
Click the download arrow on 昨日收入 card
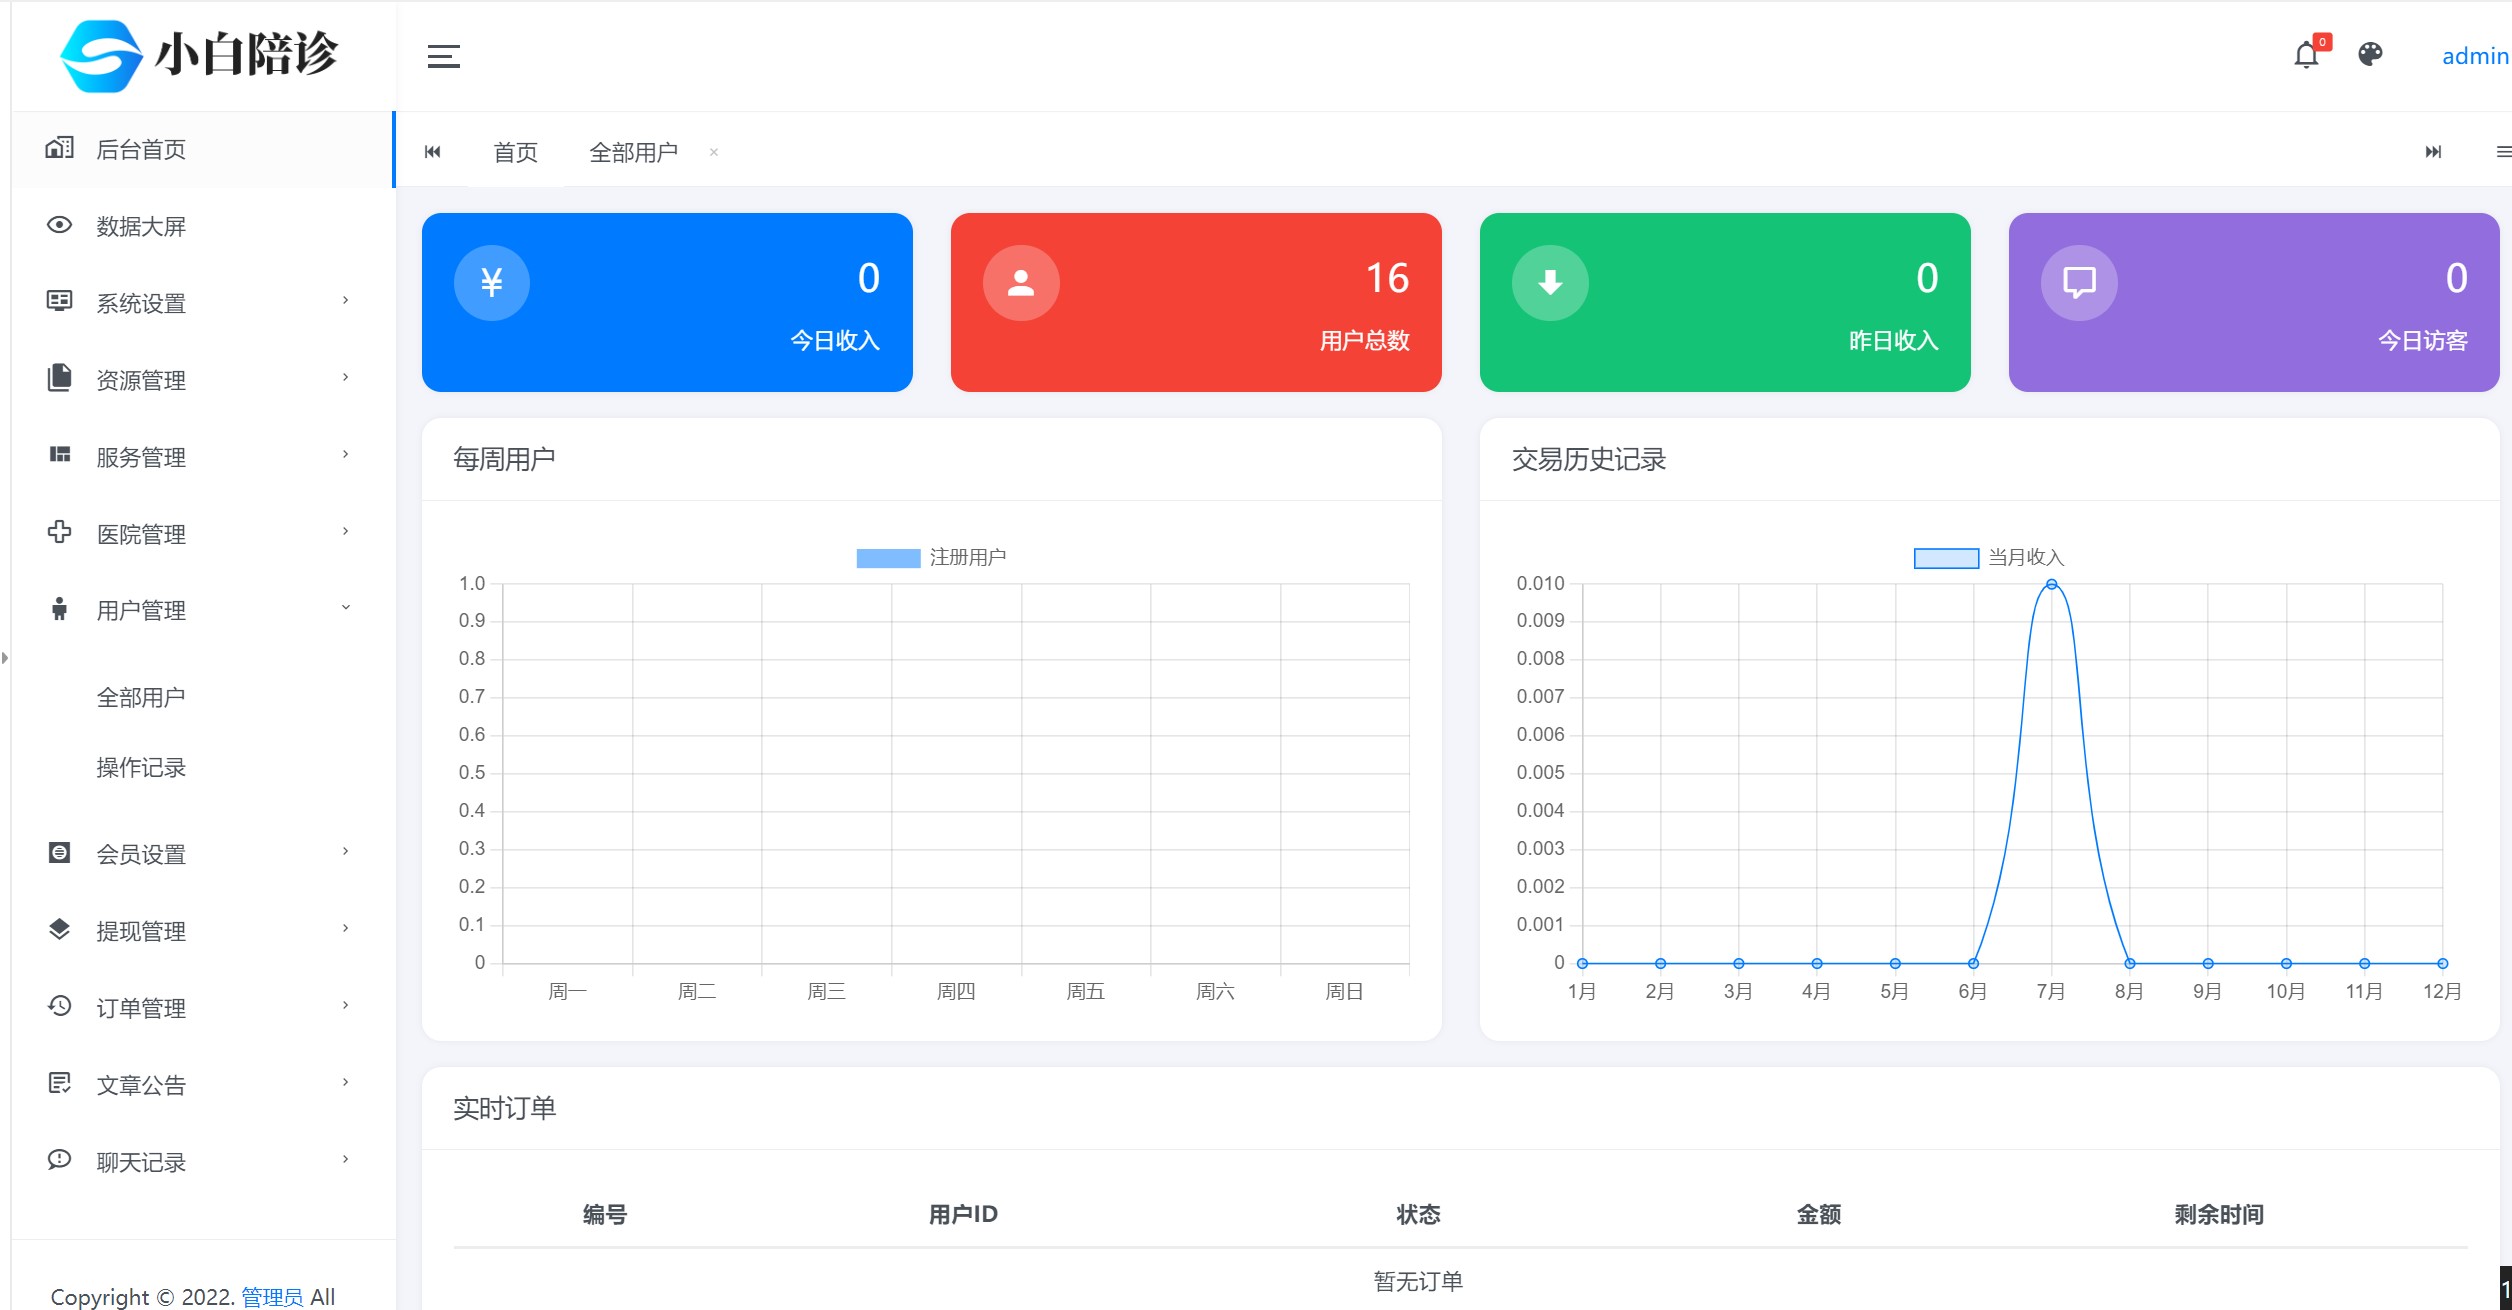[x=1550, y=283]
